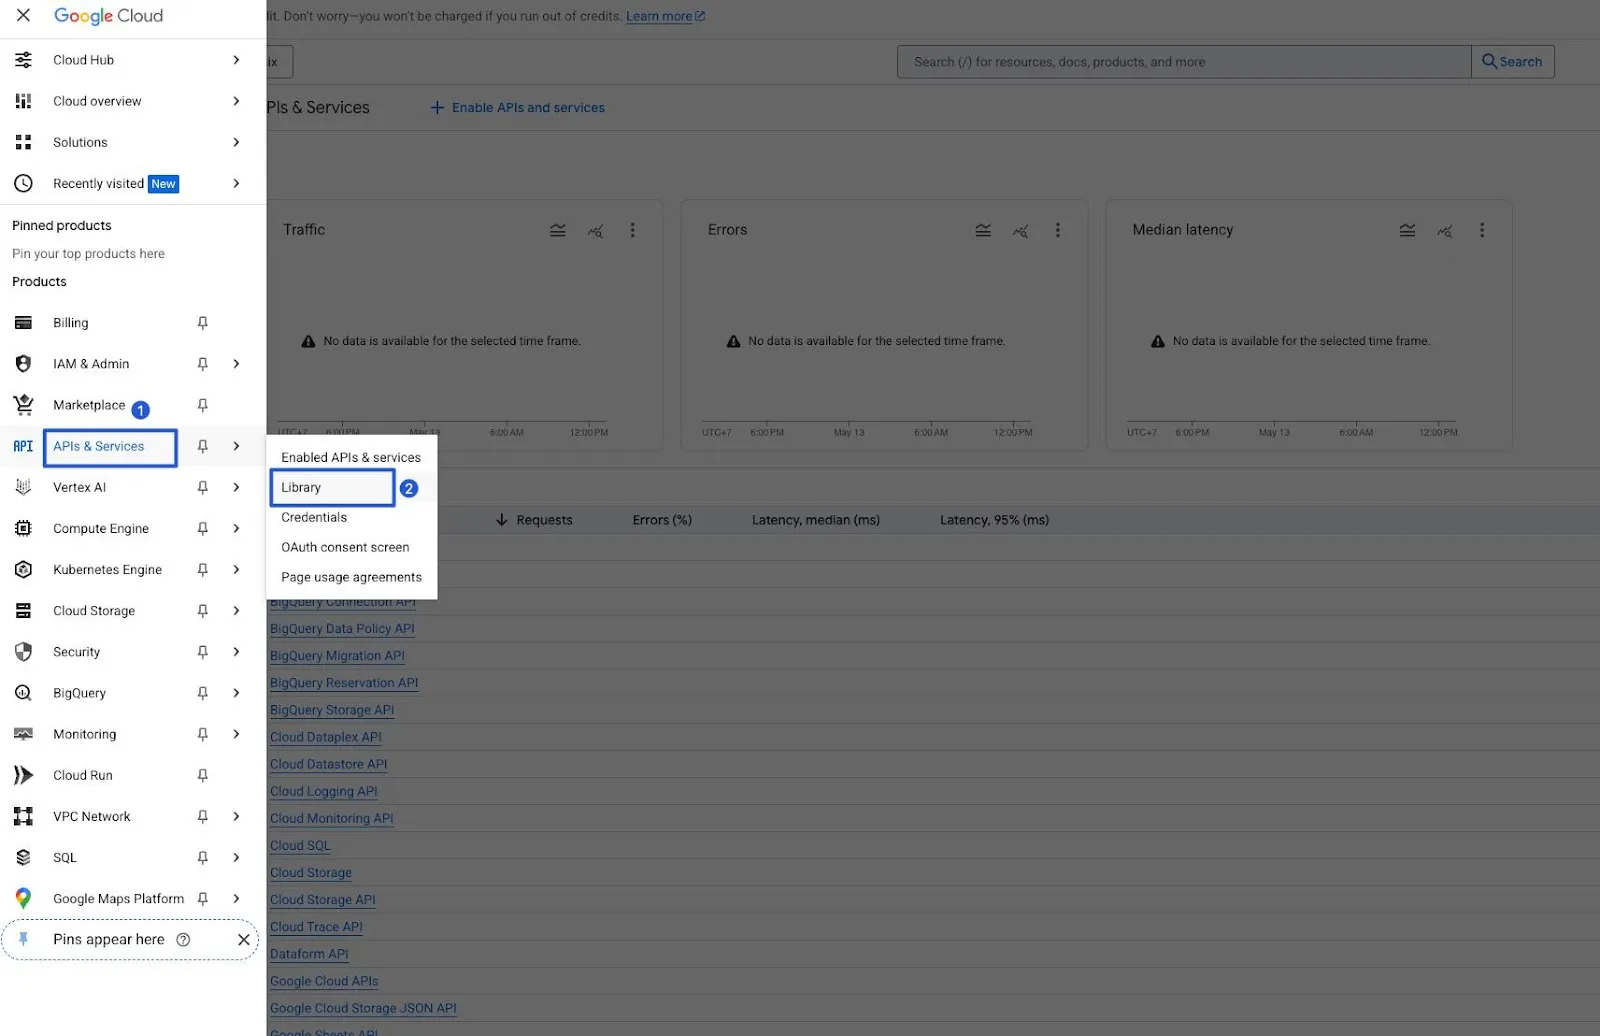The image size is (1600, 1036).
Task: Close the navigation menu with X icon
Action: [23, 16]
